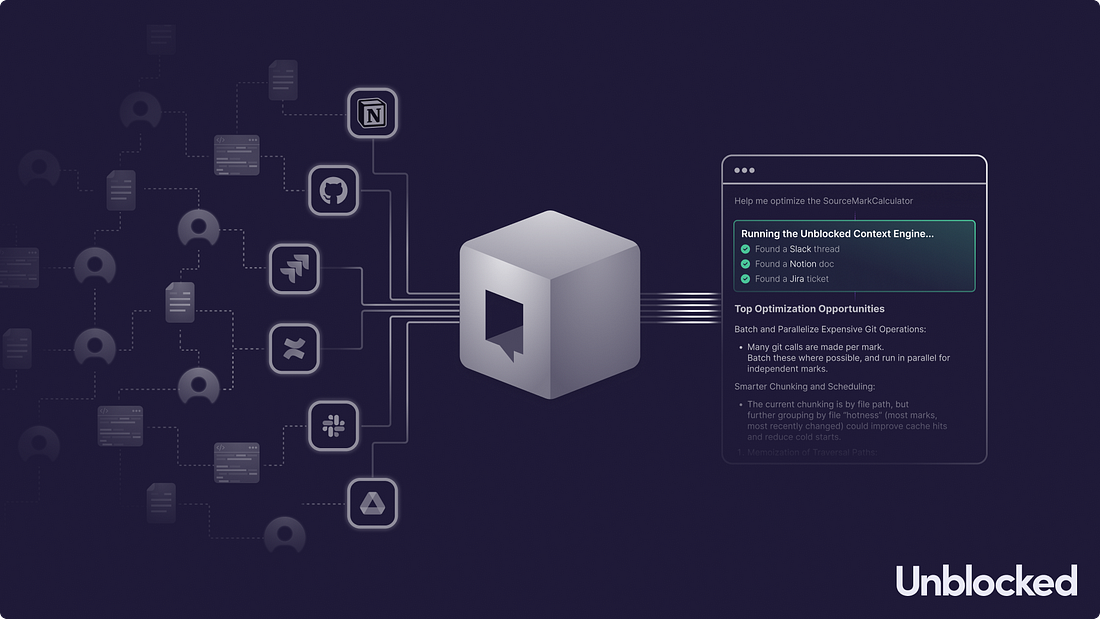Click the code window icon left of GitHub
Image resolution: width=1100 pixels, height=619 pixels.
tap(236, 155)
